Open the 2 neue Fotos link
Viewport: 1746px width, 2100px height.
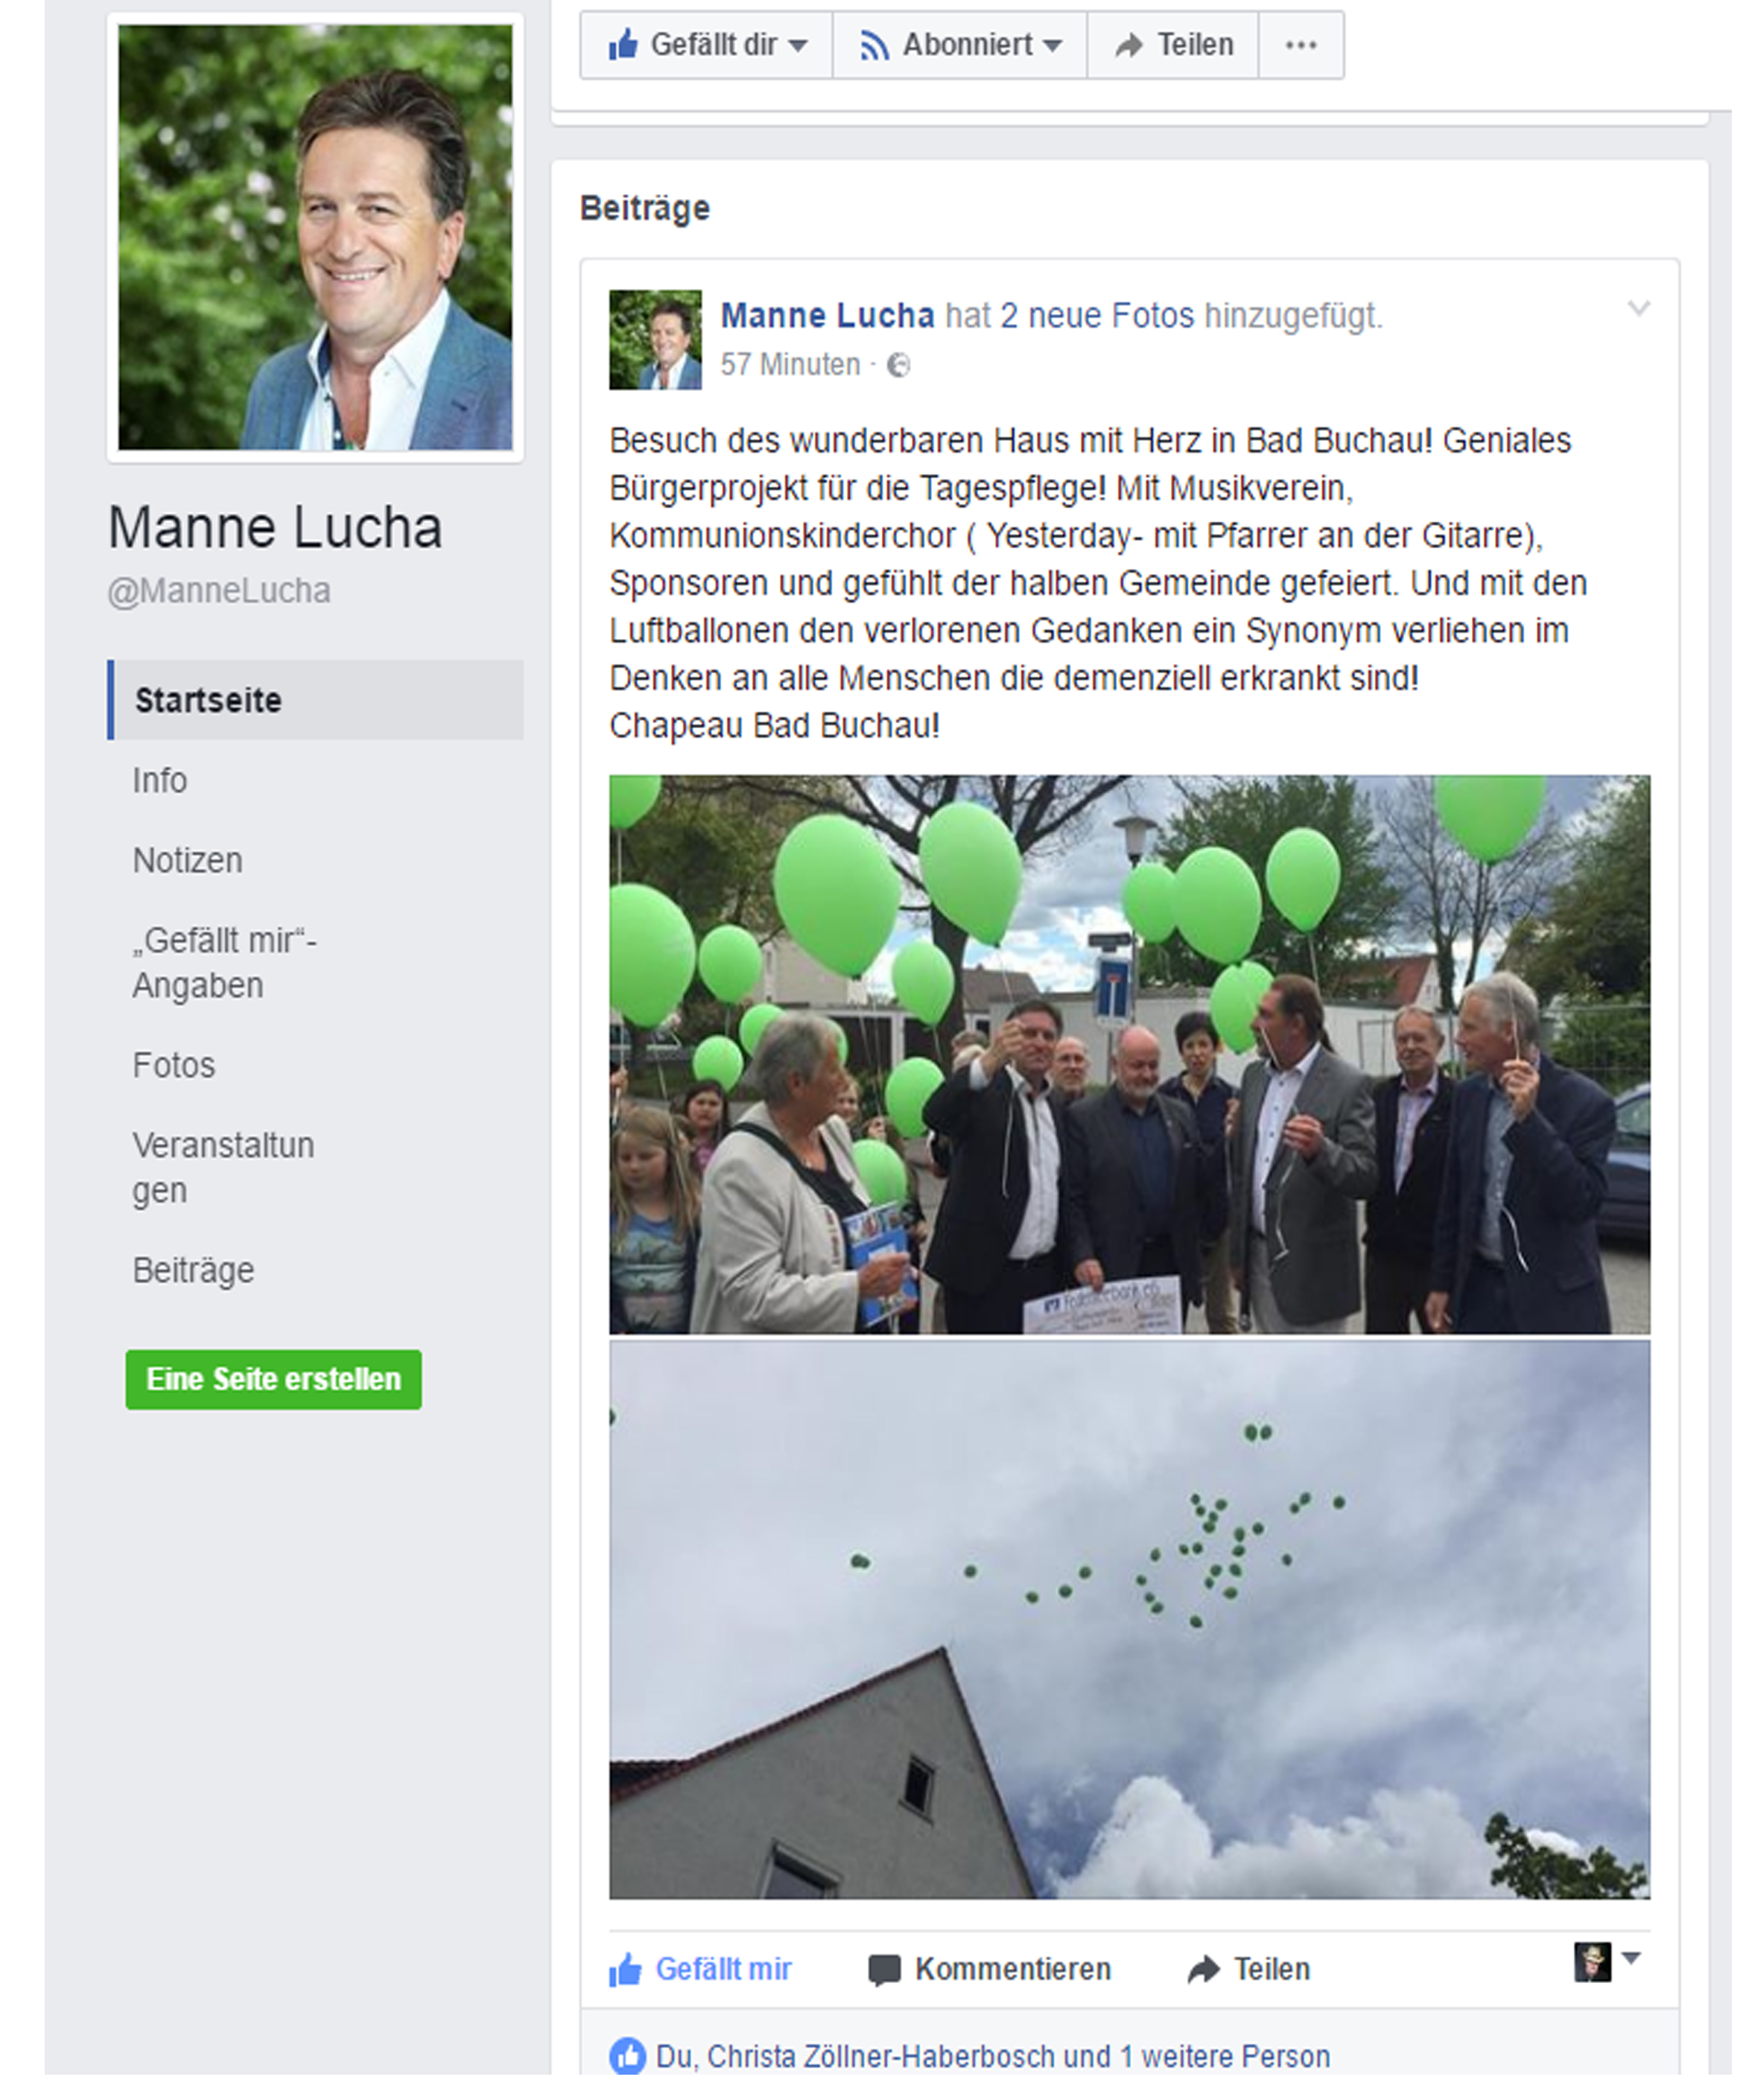[x=1097, y=316]
